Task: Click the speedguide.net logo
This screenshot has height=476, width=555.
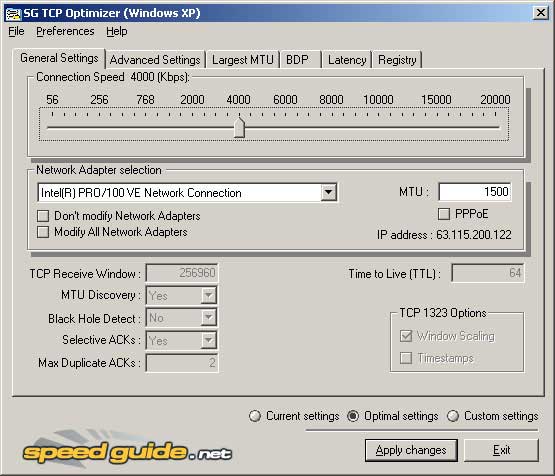Action: 128,452
